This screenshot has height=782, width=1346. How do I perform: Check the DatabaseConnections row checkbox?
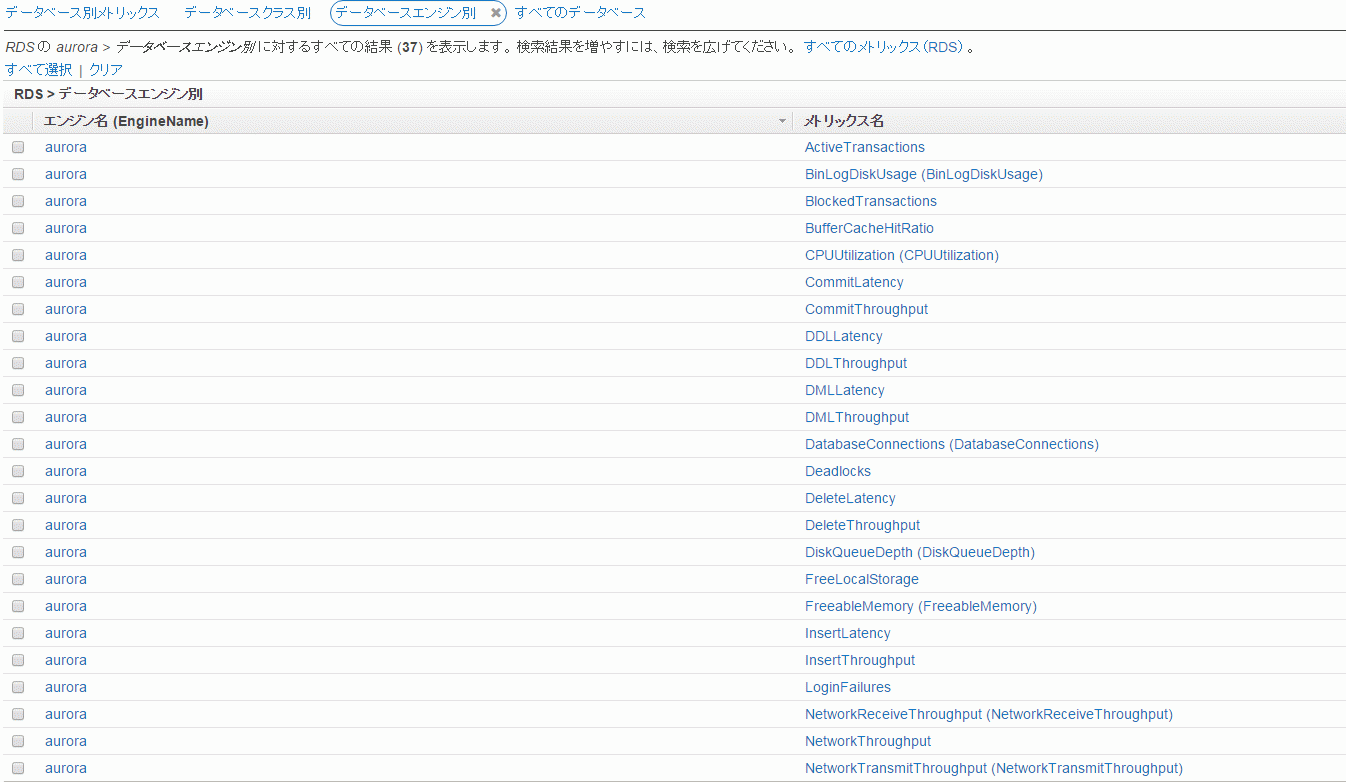click(18, 444)
